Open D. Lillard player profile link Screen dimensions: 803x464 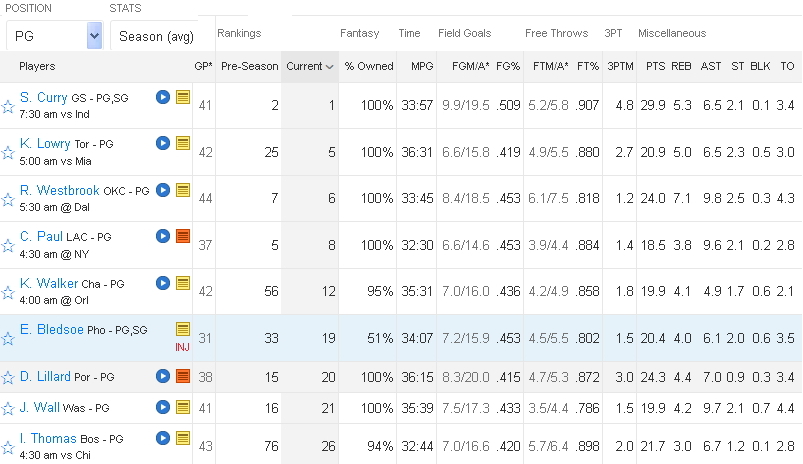[x=45, y=376]
